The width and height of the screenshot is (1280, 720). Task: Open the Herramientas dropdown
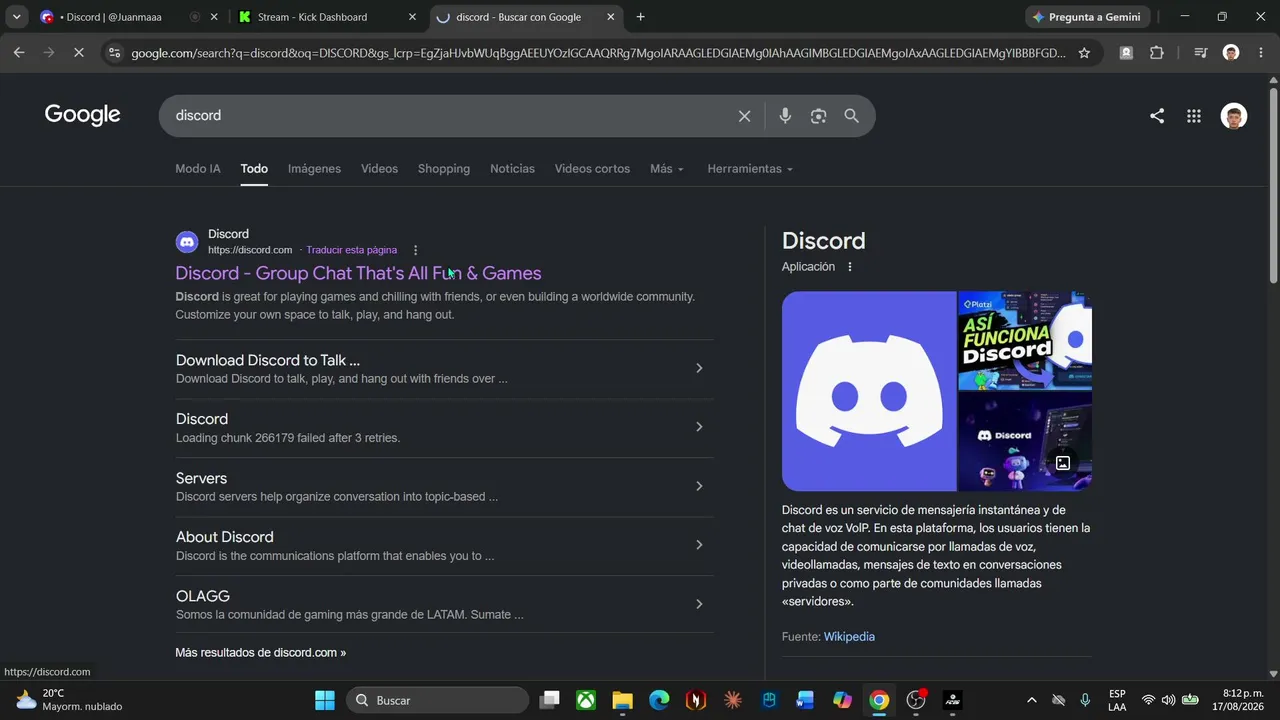[750, 169]
